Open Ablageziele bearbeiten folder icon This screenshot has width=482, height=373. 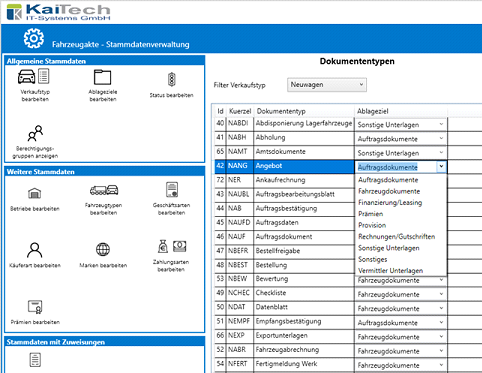coord(102,77)
